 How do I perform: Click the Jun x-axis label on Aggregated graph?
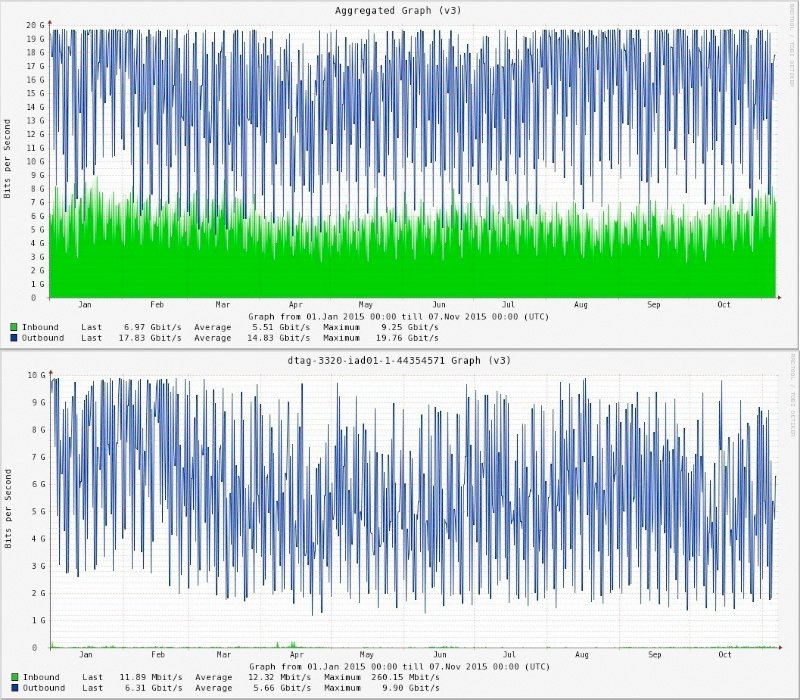tap(439, 305)
